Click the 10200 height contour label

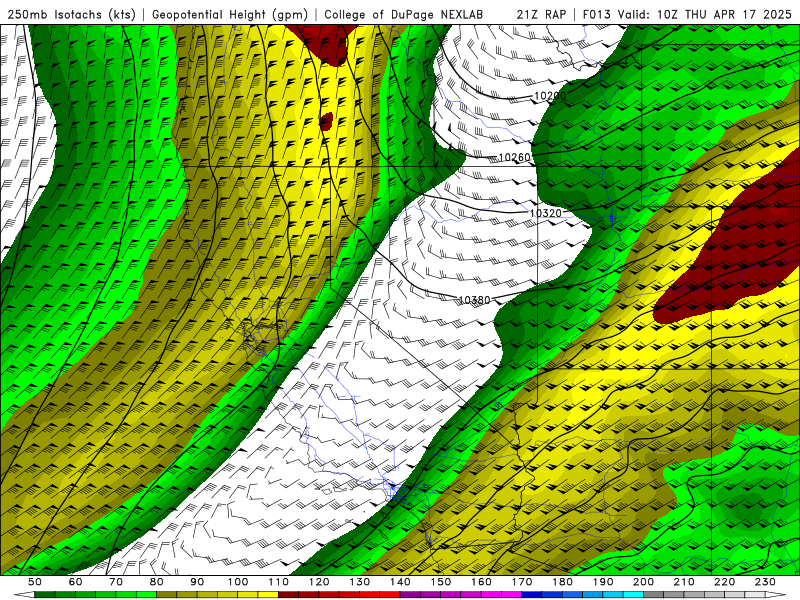[x=550, y=96]
